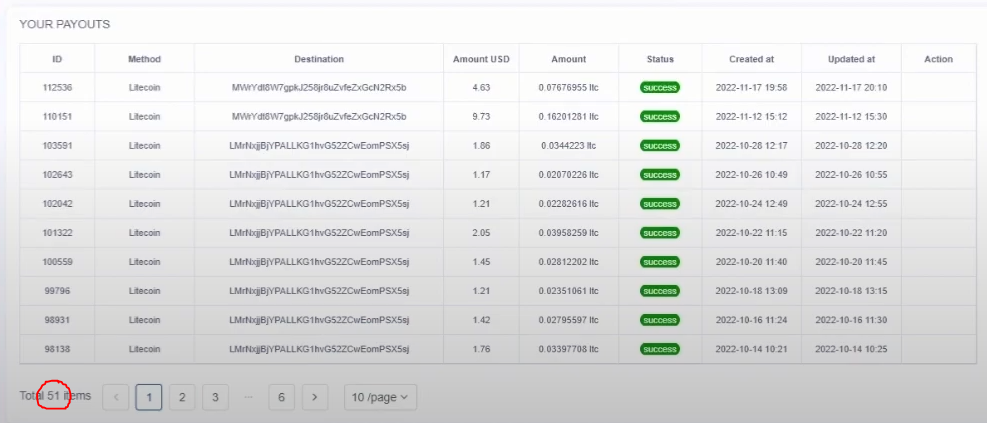987x423 pixels.
Task: Click created date 2022-11-17 19:58
Action: coord(752,87)
